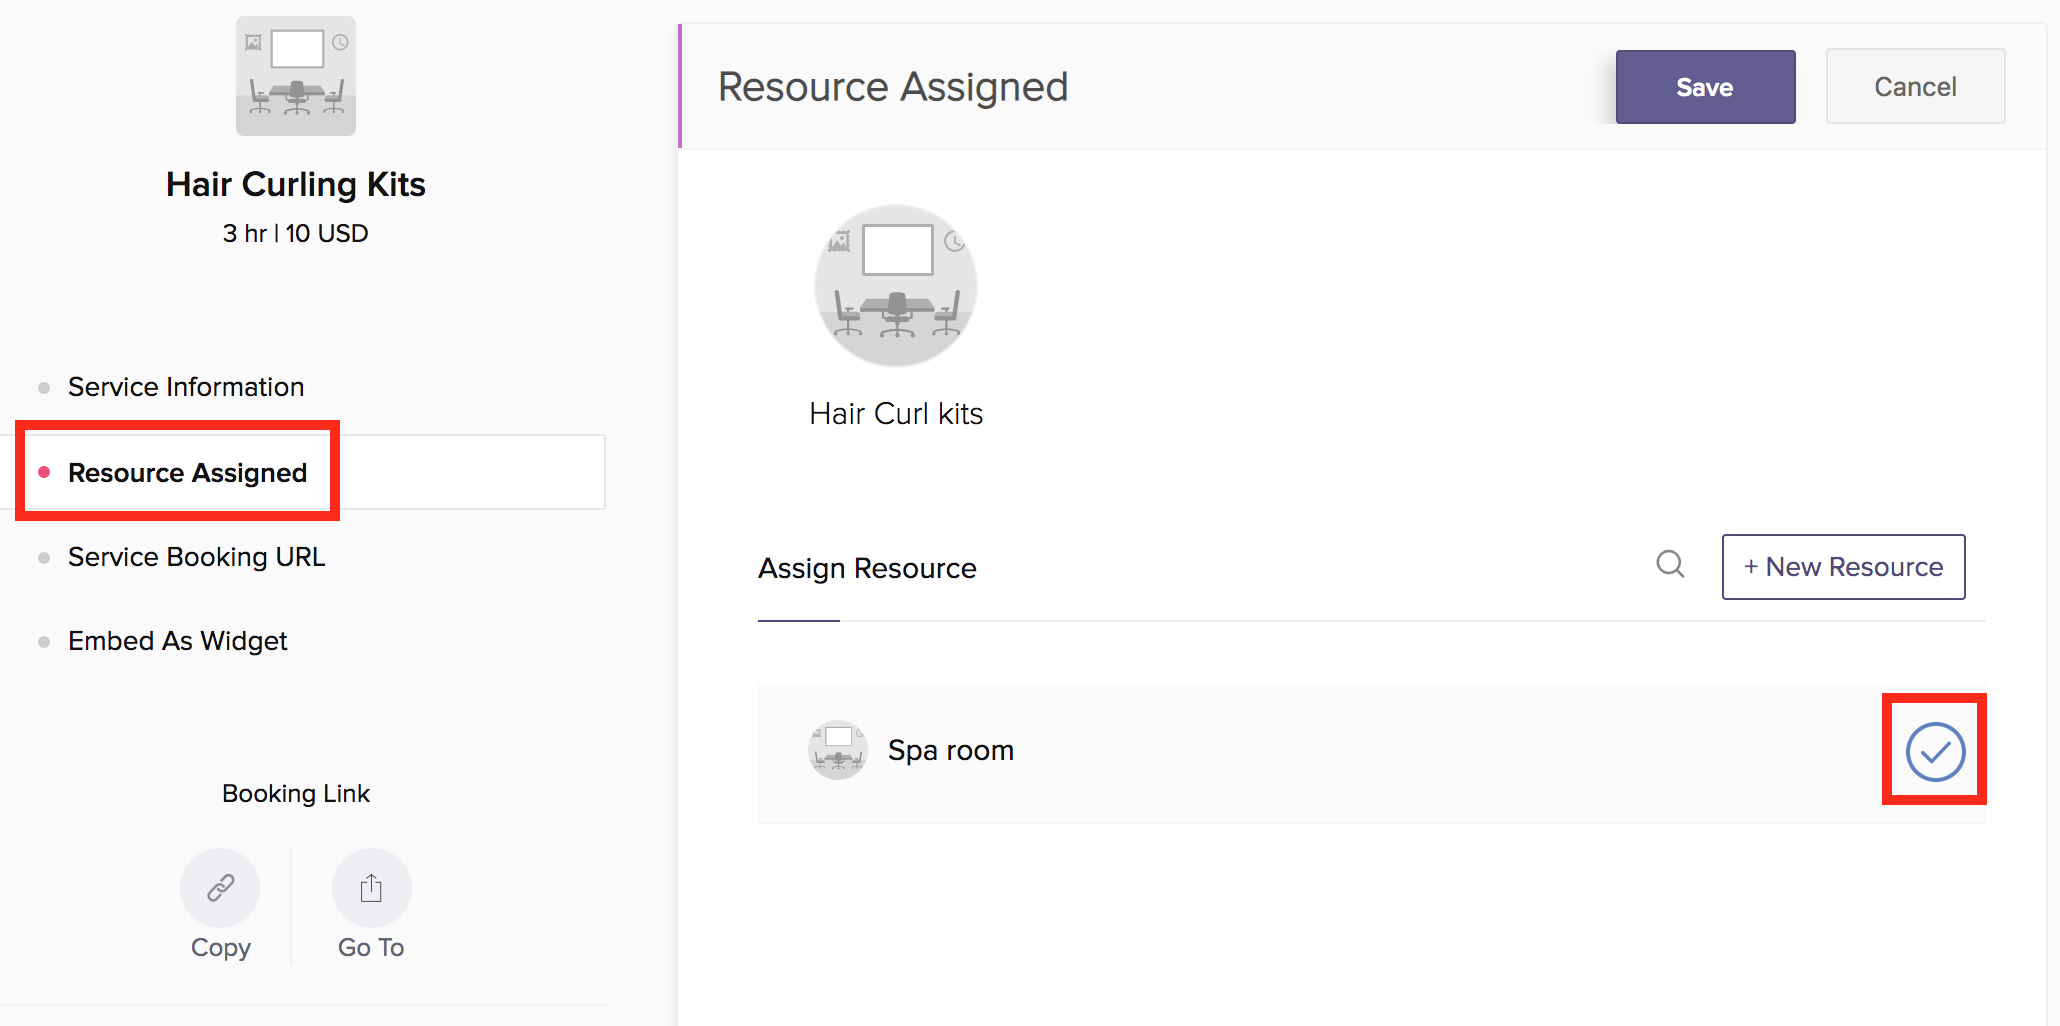Click the Spa room resource name
This screenshot has height=1026, width=2060.
click(x=951, y=750)
